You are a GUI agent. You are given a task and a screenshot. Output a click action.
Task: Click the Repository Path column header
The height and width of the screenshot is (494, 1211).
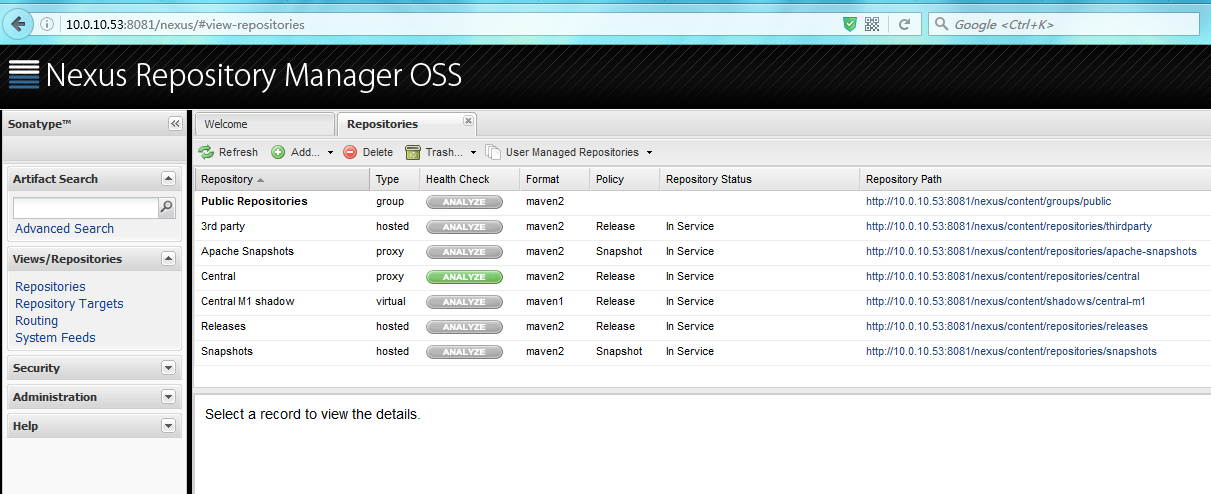point(1035,179)
